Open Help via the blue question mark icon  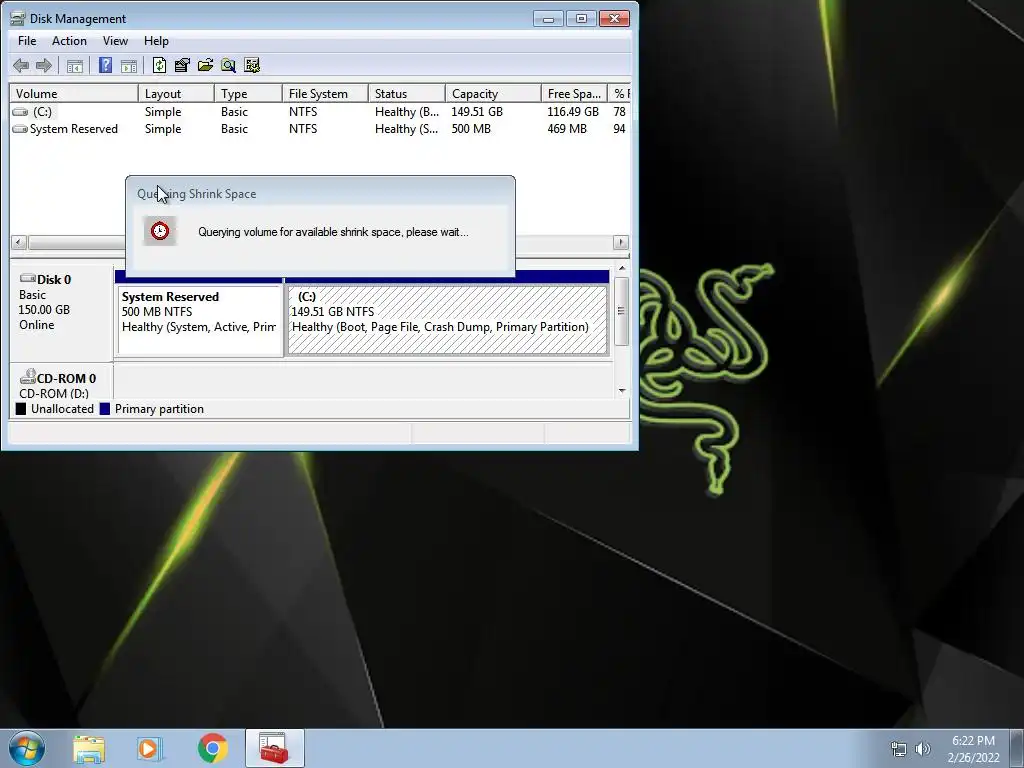[x=105, y=65]
